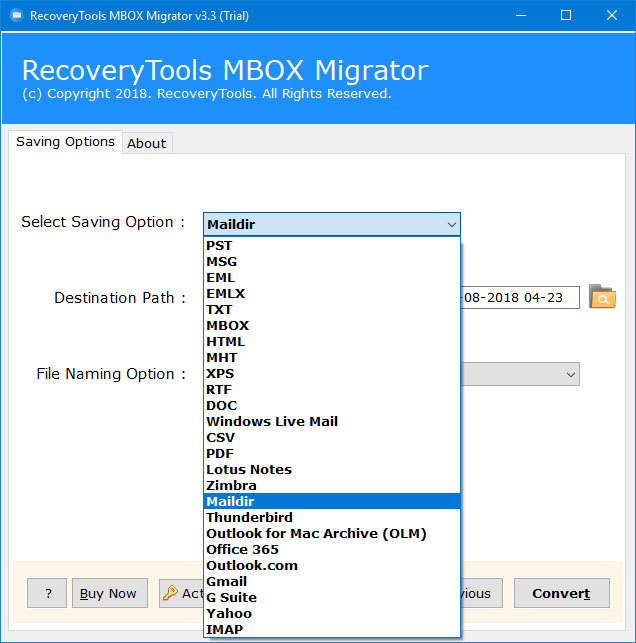Pick G Suite from the list
Screen dimensions: 636x643
coord(332,597)
